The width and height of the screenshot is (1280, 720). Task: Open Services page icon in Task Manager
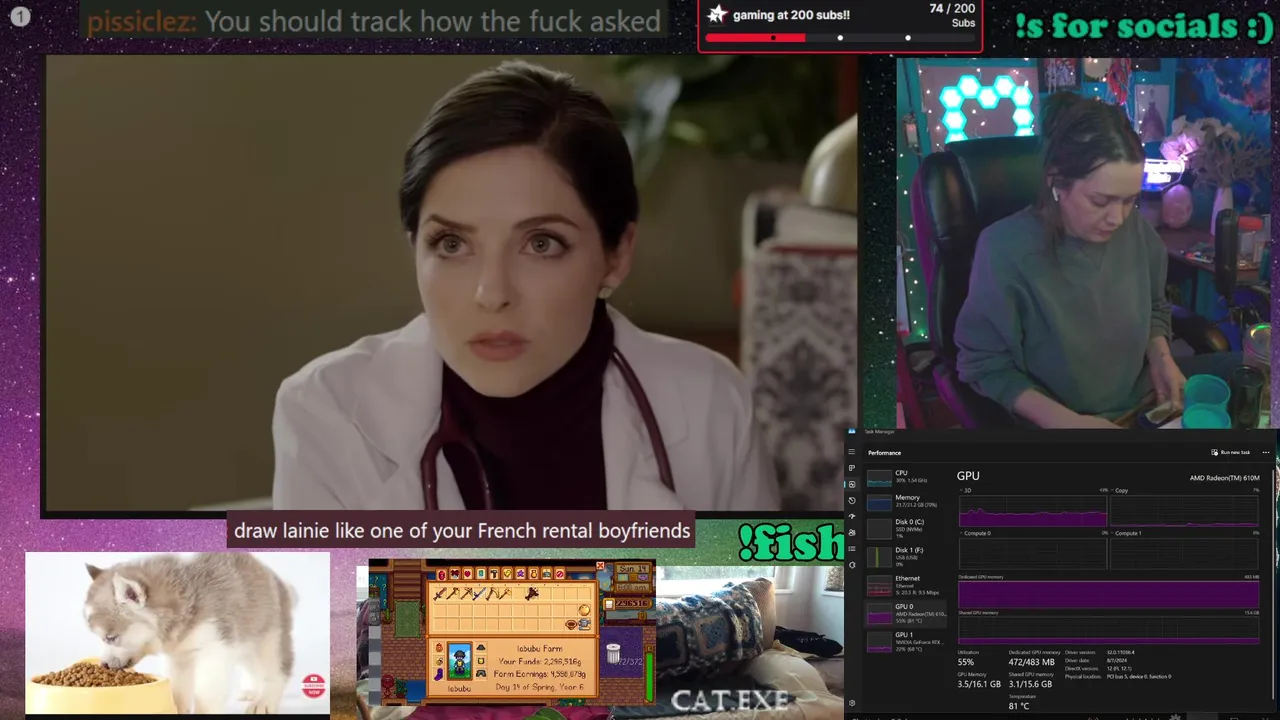852,565
